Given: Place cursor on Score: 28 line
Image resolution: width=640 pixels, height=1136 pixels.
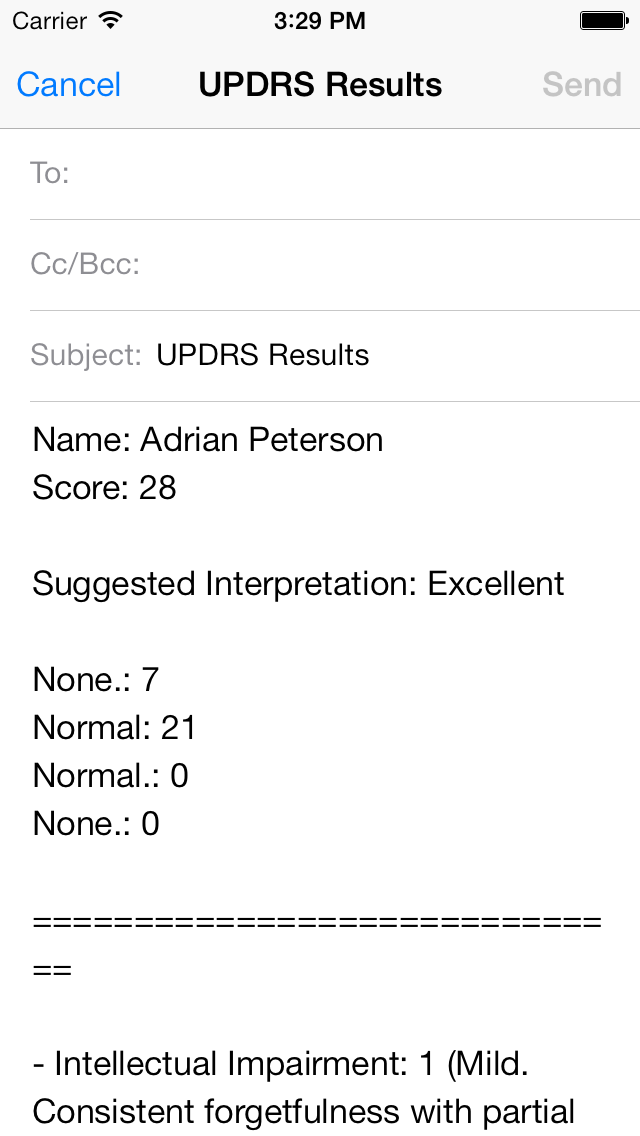Looking at the screenshot, I should click(104, 488).
